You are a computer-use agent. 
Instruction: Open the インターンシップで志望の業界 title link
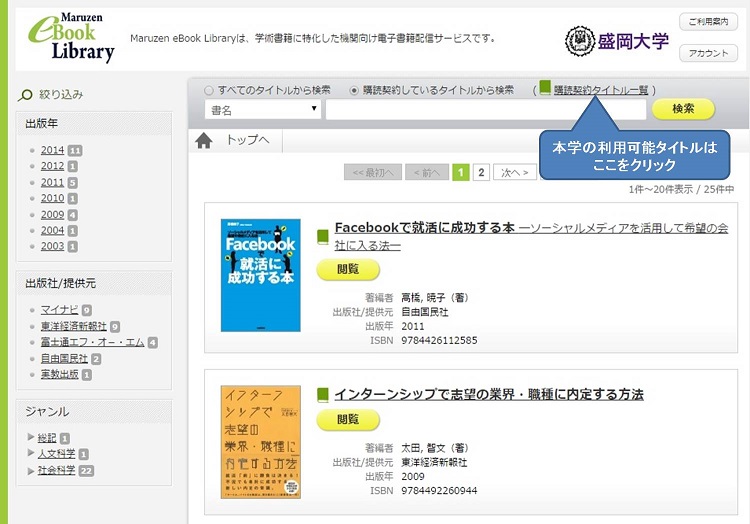489,394
